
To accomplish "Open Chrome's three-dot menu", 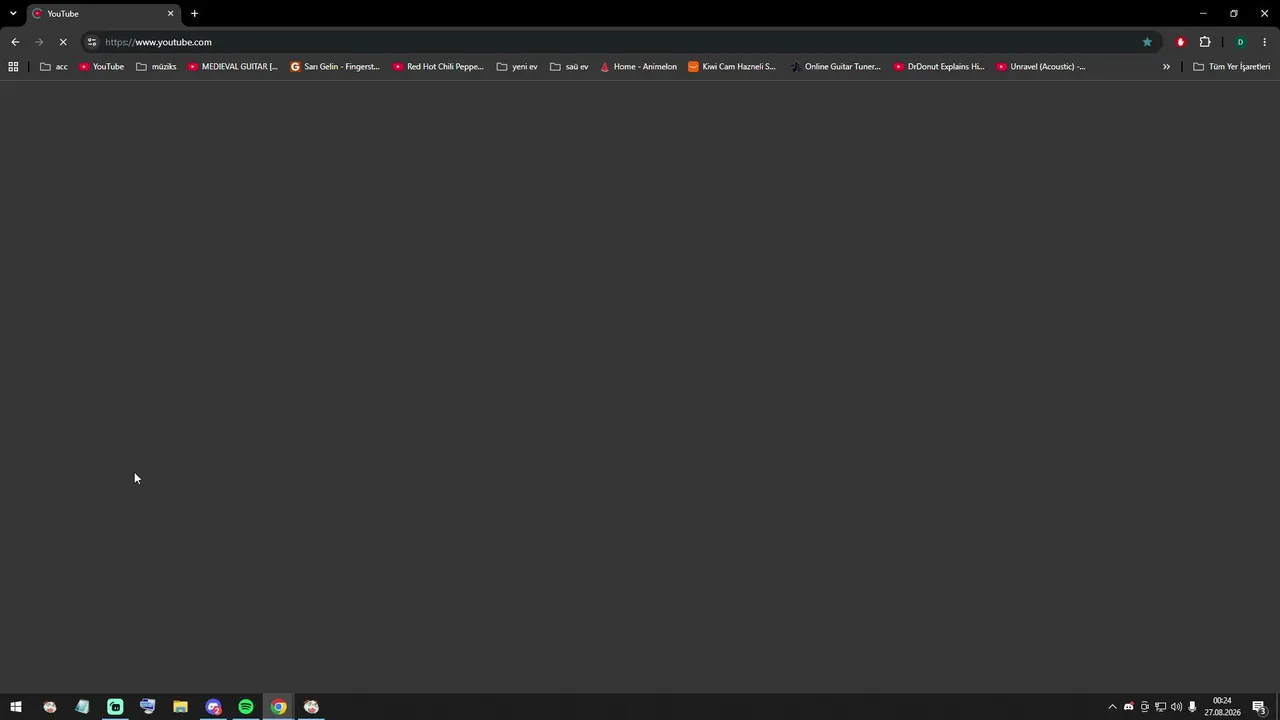I will (1264, 42).
